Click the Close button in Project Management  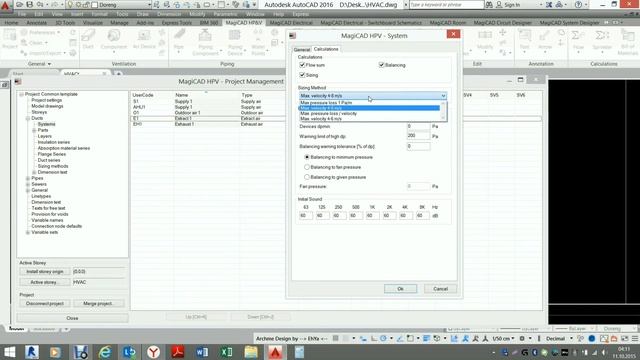click(72, 318)
